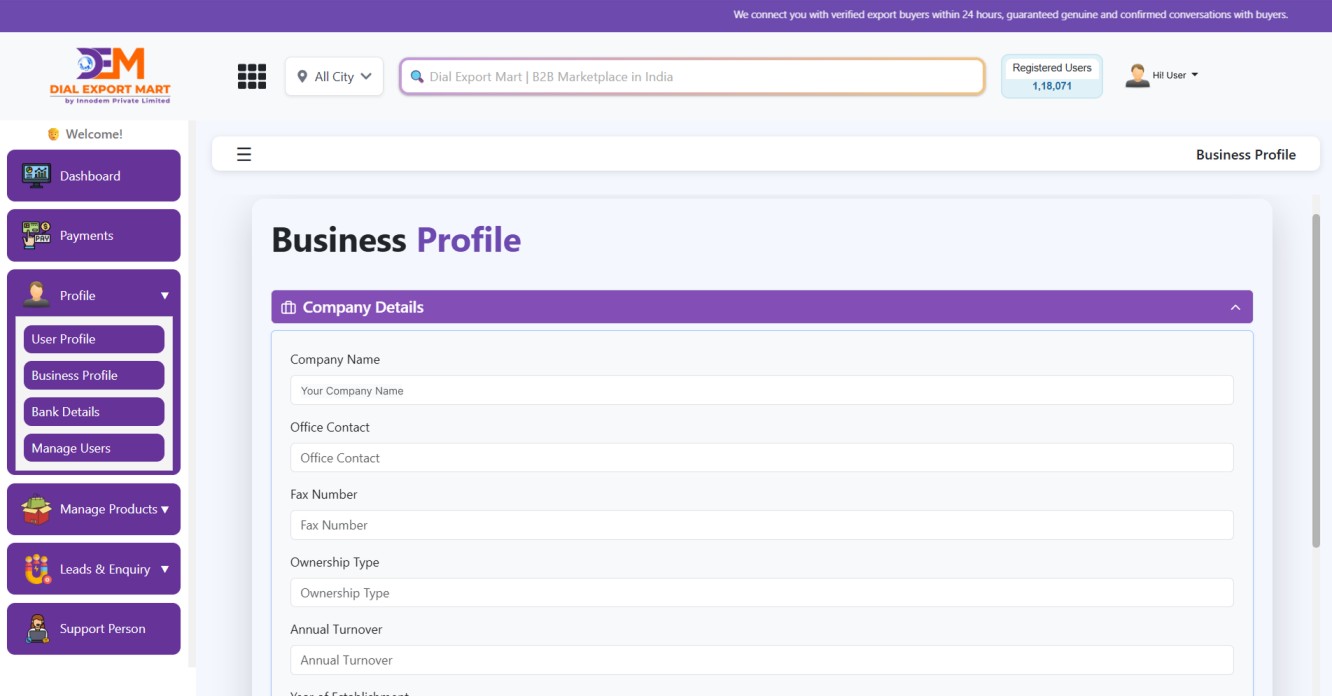Click the verified export buyers banner text
Screen dimensions: 1332x696
pos(1010,15)
